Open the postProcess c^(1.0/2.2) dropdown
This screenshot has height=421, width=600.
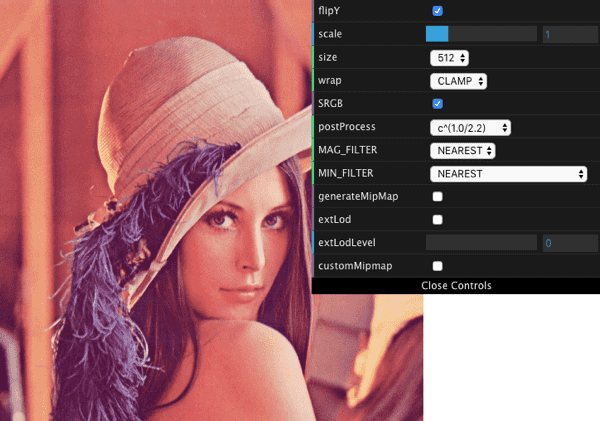pyautogui.click(x=470, y=128)
